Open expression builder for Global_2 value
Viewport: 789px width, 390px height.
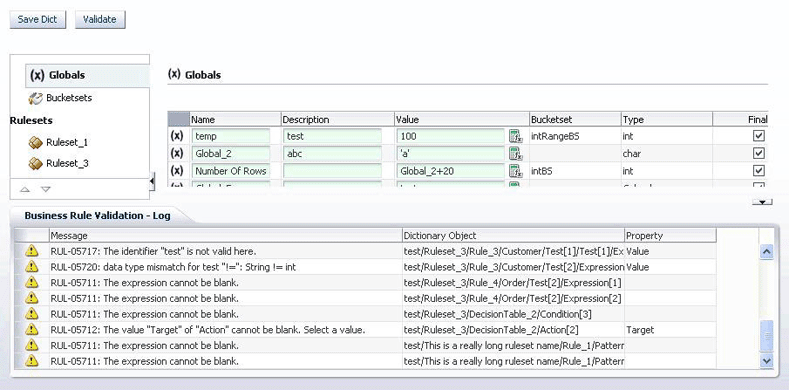point(515,153)
